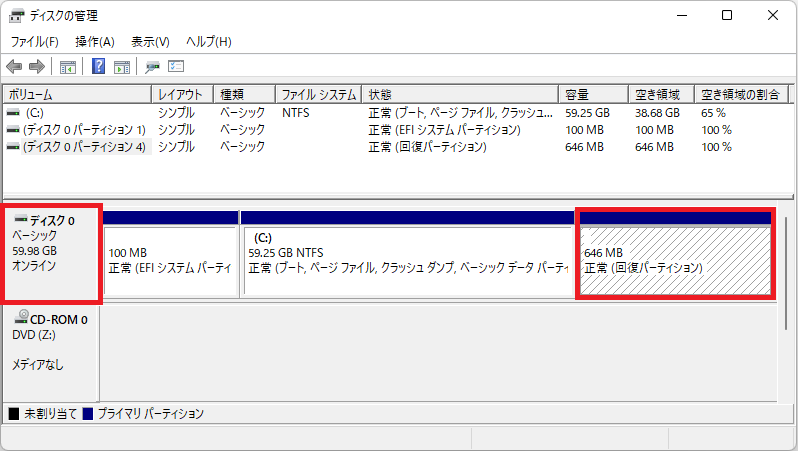Click the 65 % free ratio cell
Viewport: 798px width, 451px height.
(x=713, y=112)
